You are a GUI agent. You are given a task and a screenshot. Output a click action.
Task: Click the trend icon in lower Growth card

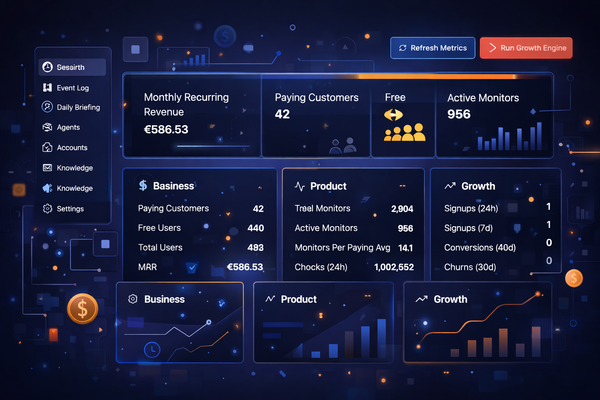tap(421, 299)
